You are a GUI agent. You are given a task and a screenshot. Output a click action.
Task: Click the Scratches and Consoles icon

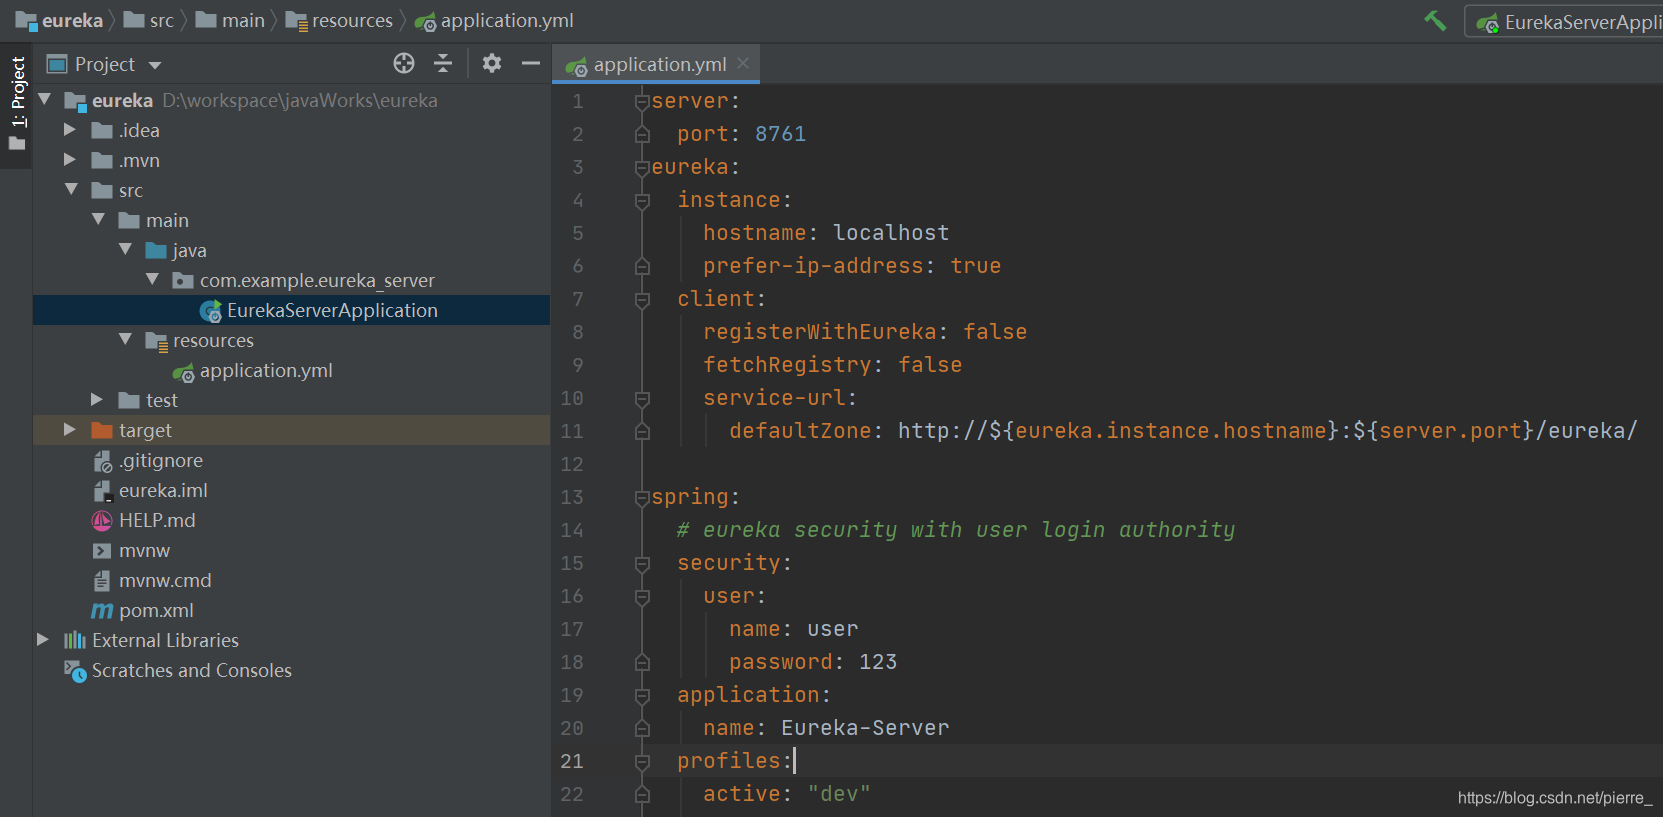pos(75,670)
